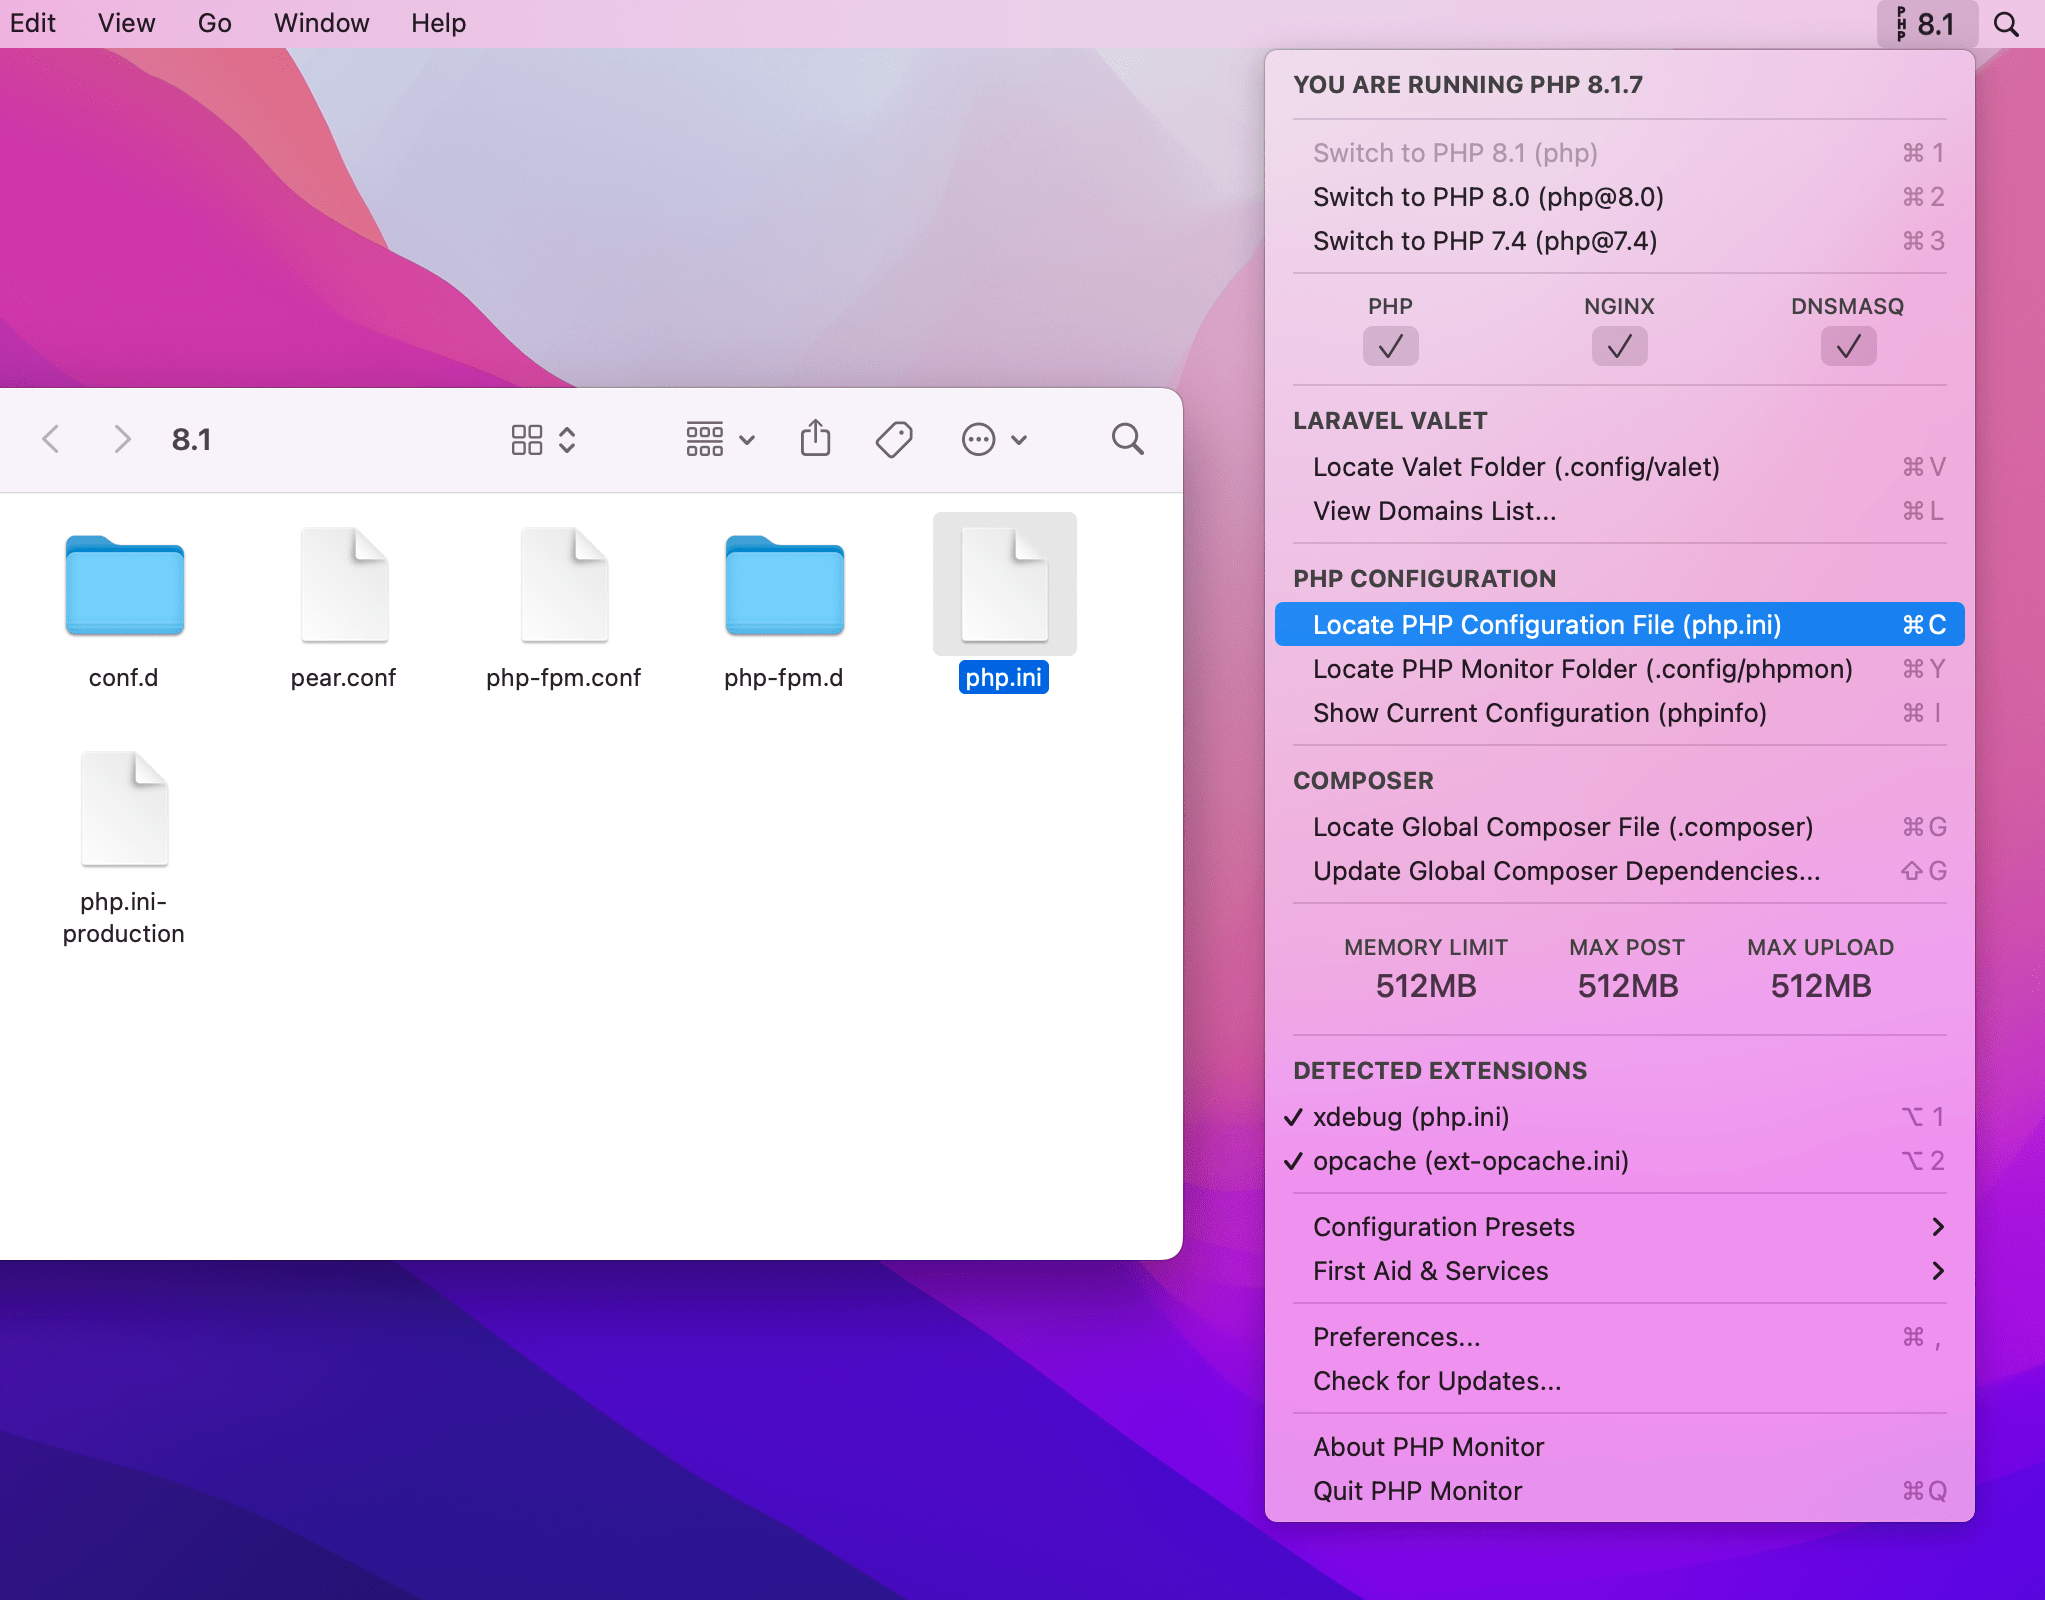
Task: Open Finder search magnifier
Action: [x=1127, y=439]
